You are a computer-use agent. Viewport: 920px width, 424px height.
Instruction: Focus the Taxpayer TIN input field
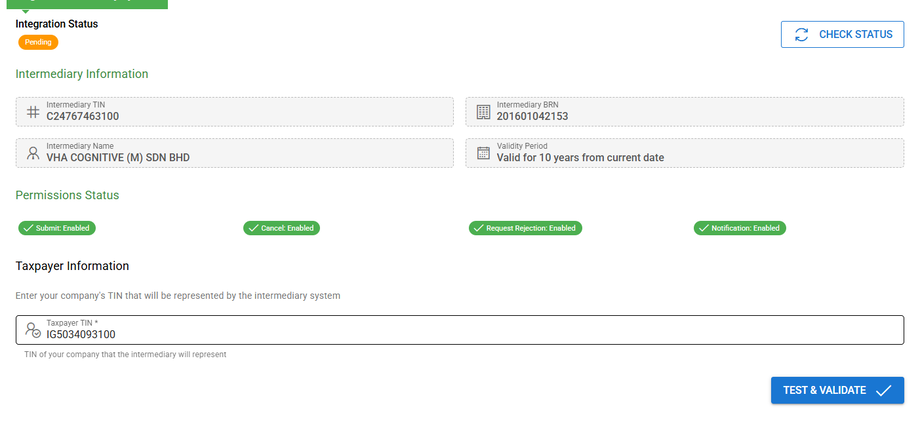click(x=470, y=334)
